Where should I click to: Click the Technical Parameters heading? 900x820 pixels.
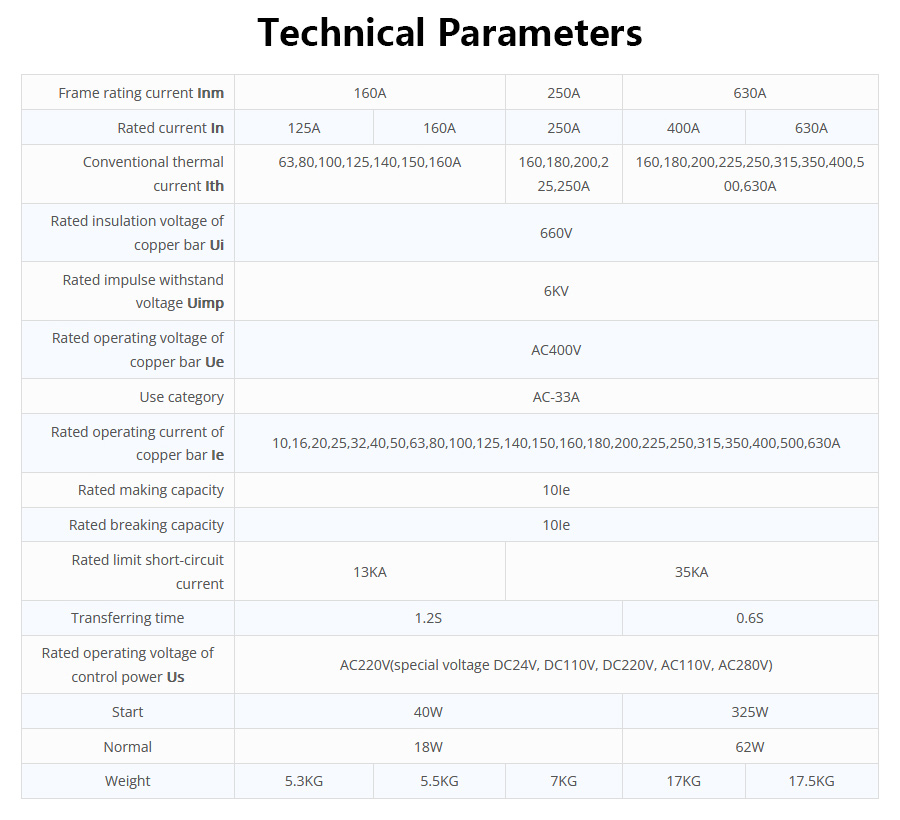450,33
